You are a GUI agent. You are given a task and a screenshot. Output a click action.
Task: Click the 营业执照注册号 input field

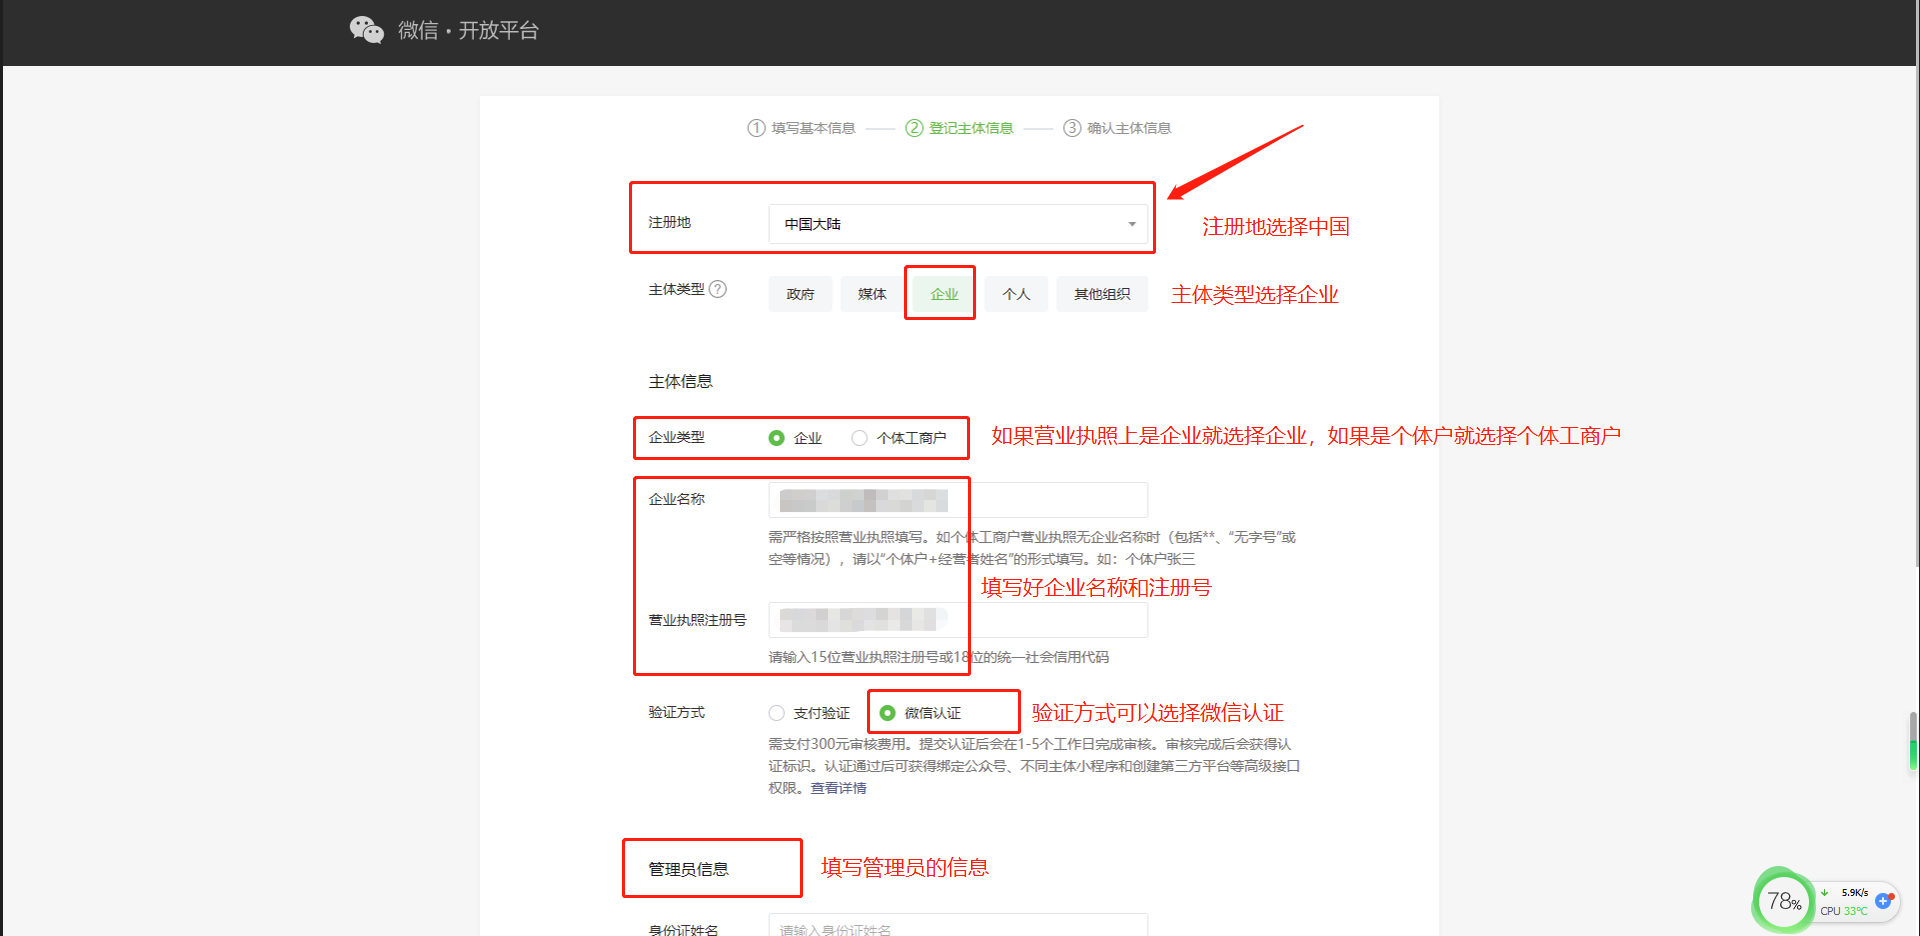[1050, 620]
